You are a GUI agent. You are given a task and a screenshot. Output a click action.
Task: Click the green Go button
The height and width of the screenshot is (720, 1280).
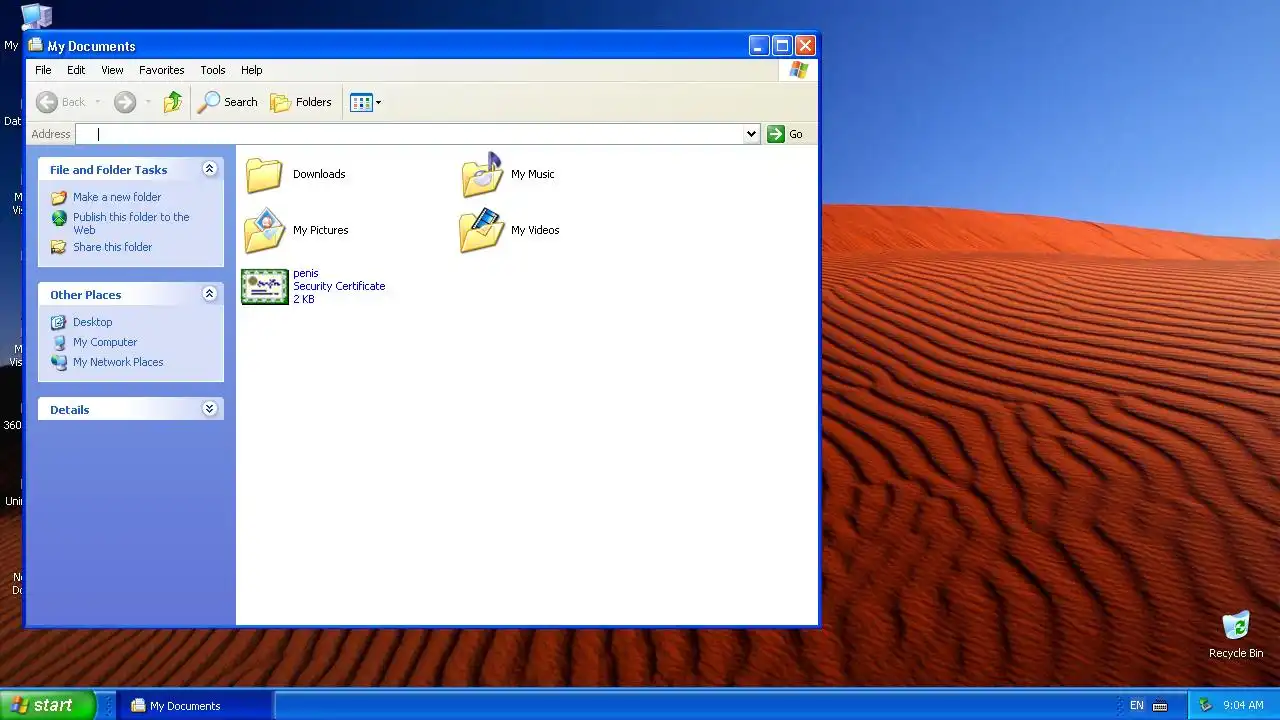click(785, 134)
